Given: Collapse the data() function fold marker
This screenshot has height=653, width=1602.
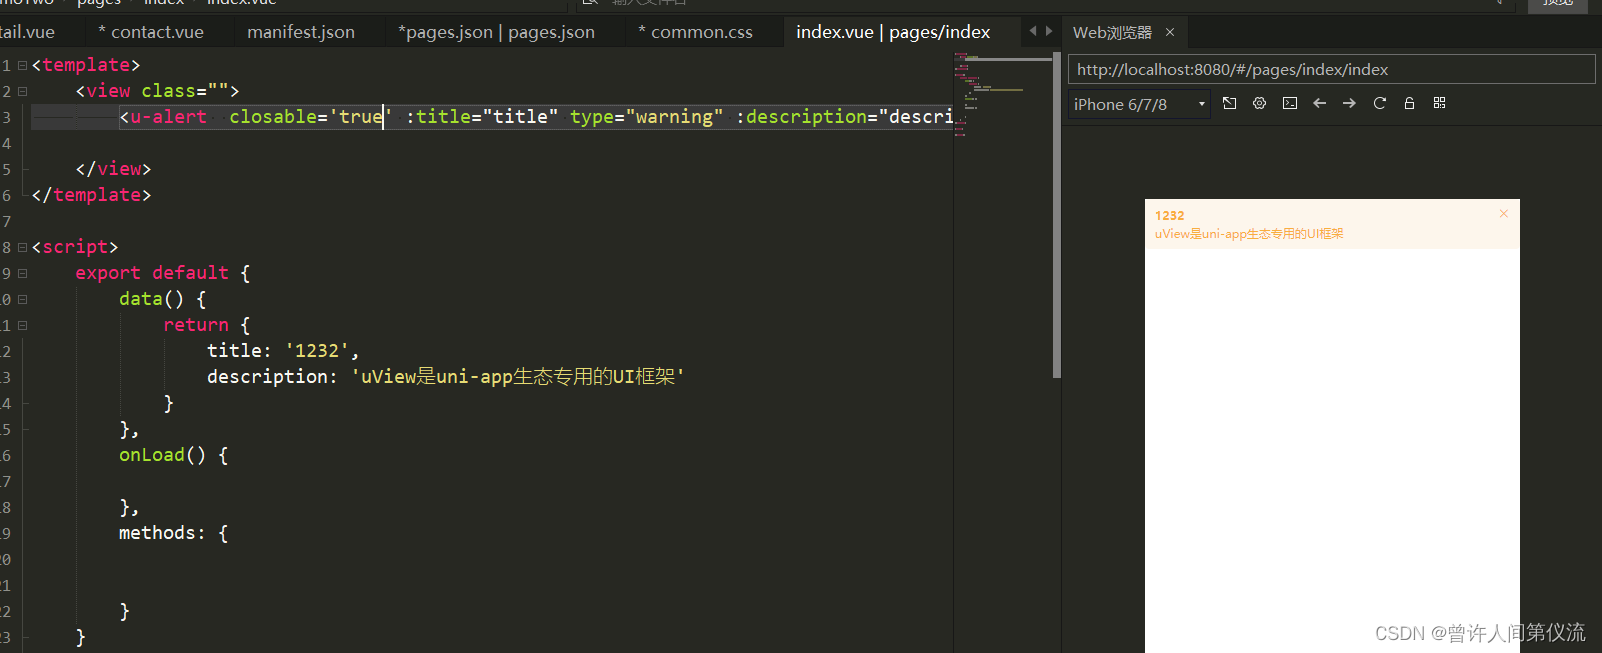Looking at the screenshot, I should (22, 299).
